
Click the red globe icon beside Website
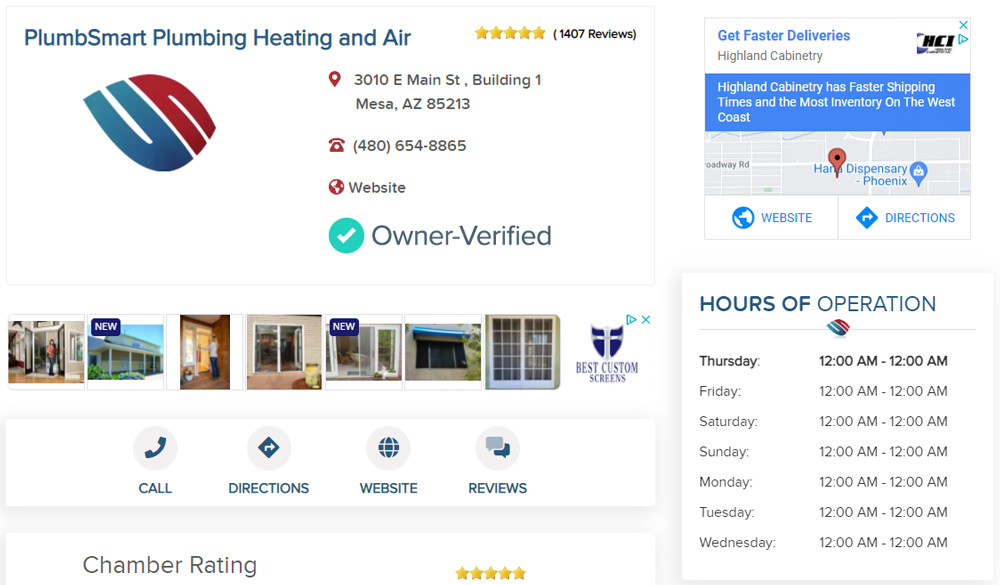336,187
